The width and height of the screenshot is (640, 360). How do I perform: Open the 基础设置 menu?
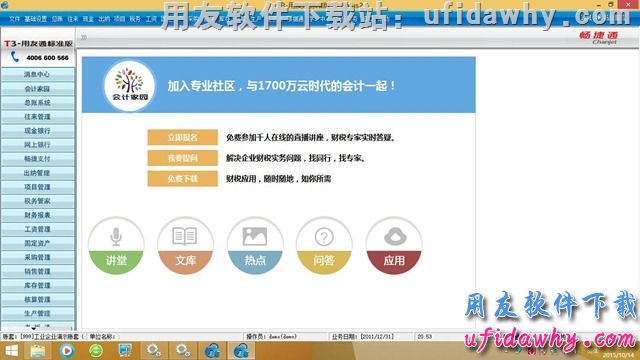point(36,19)
